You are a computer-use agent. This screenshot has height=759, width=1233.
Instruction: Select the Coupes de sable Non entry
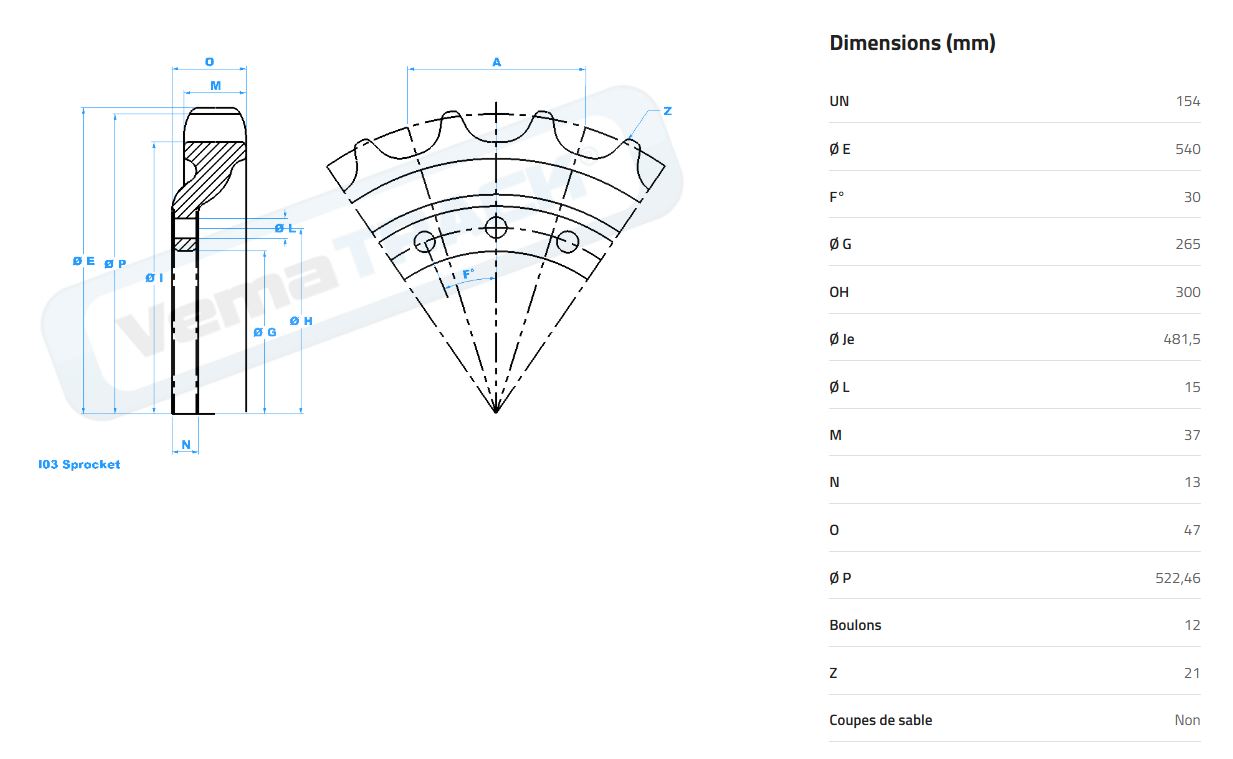click(x=1014, y=720)
